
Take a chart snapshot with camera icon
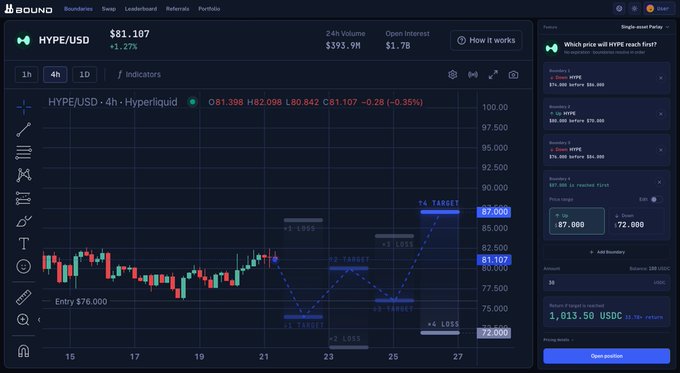[513, 75]
